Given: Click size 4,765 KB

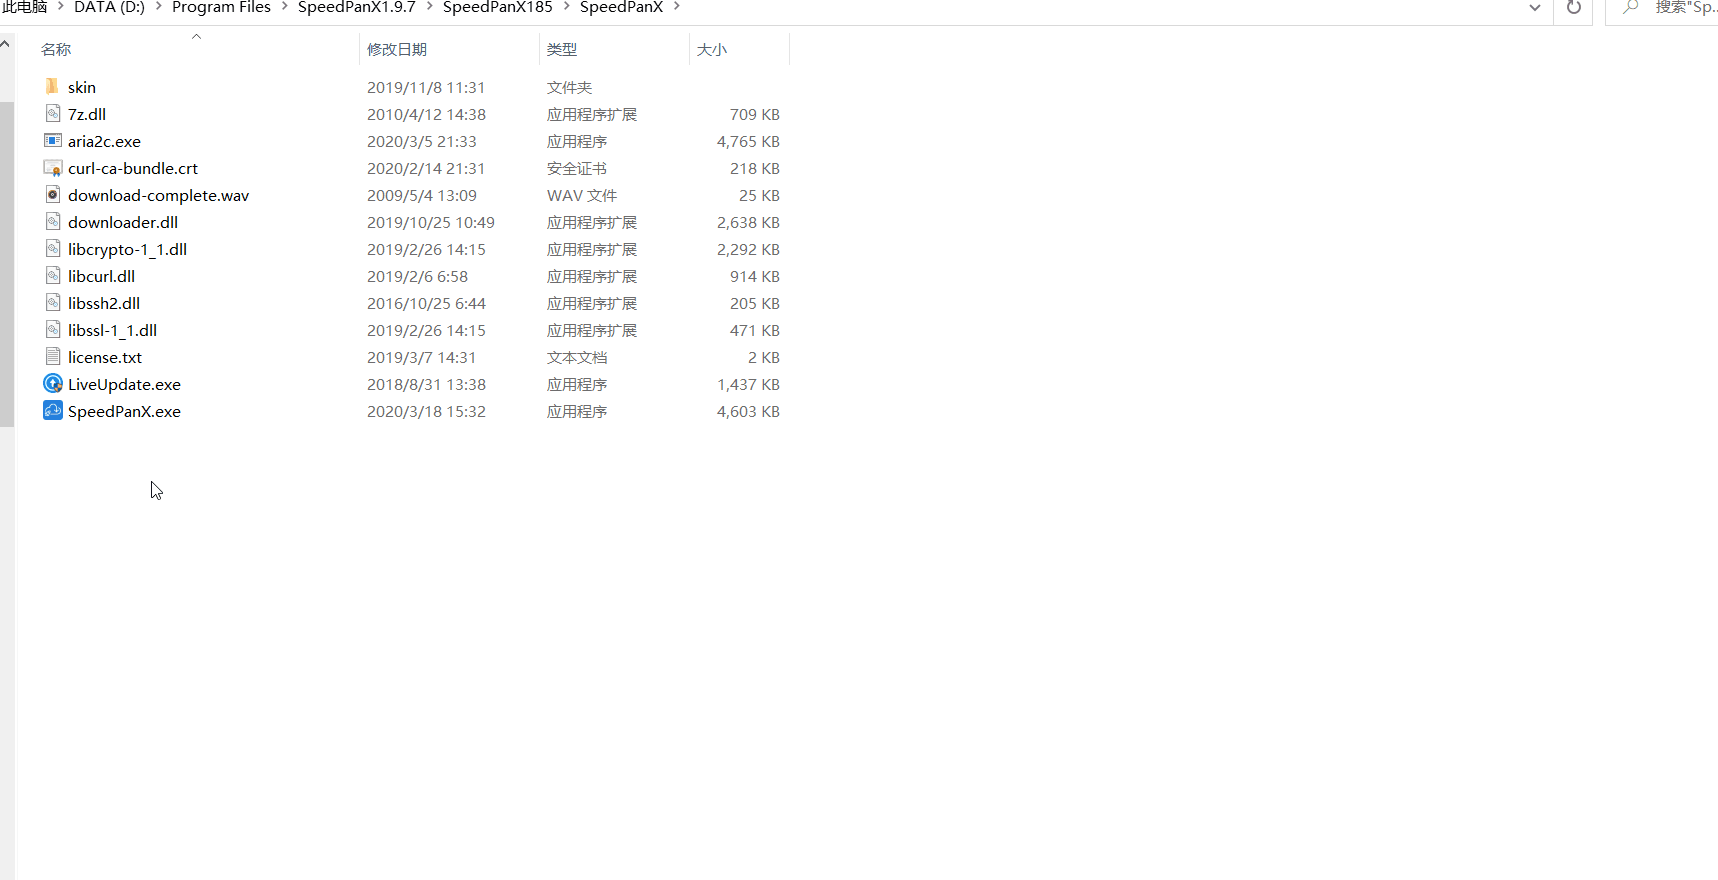Looking at the screenshot, I should tap(748, 141).
